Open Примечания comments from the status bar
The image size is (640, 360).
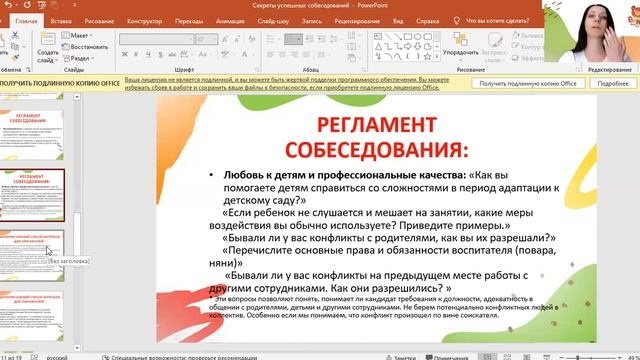click(x=447, y=358)
